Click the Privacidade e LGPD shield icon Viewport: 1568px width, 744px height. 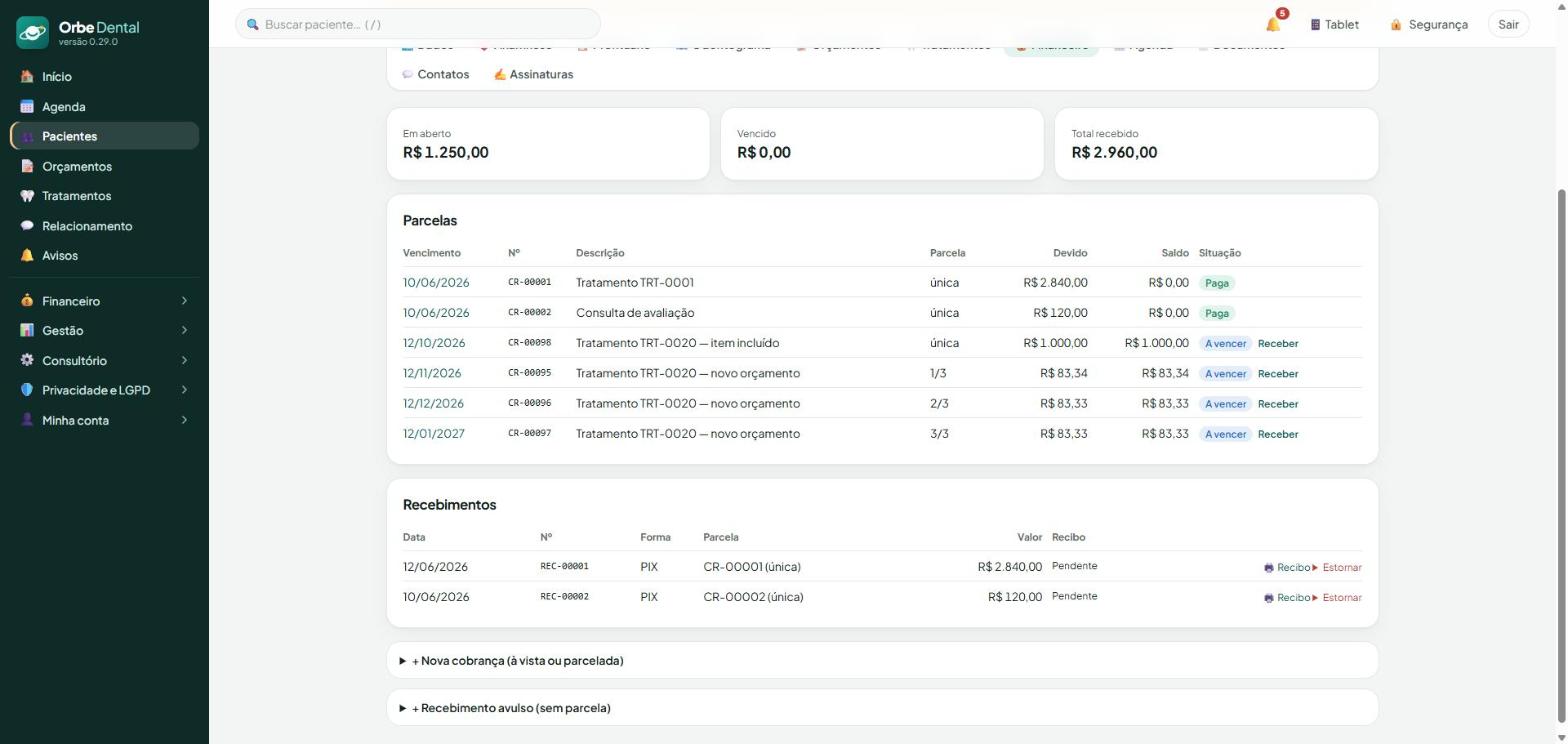[27, 390]
